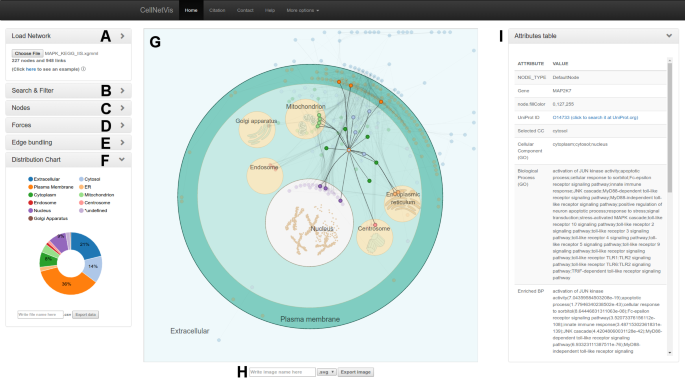
Task: Click the Plasma Membrane legend swatch
Action: coord(31,187)
